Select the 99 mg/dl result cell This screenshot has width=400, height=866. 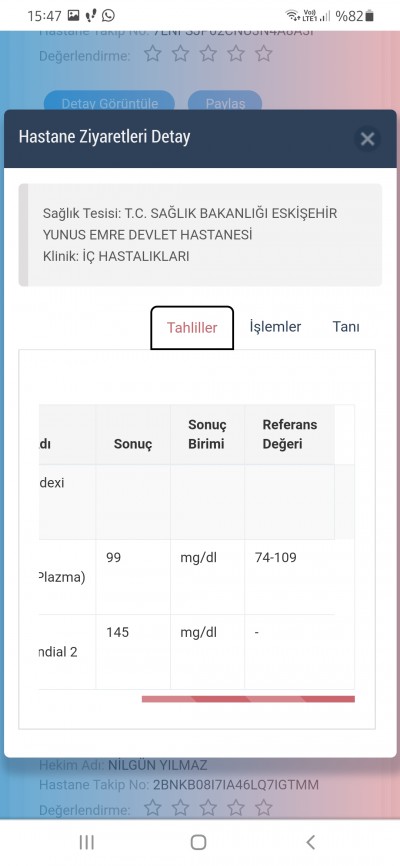click(x=133, y=577)
